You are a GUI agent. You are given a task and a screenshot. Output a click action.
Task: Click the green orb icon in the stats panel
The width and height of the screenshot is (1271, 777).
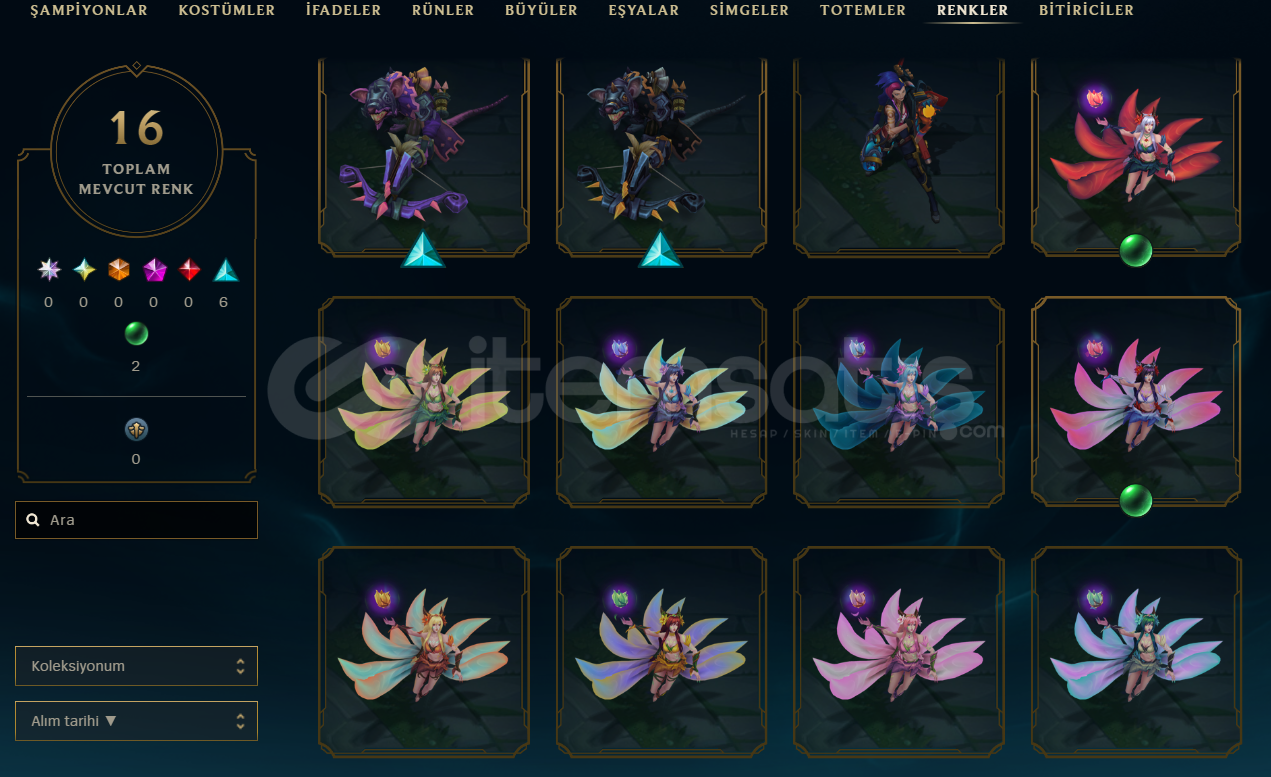click(x=136, y=334)
